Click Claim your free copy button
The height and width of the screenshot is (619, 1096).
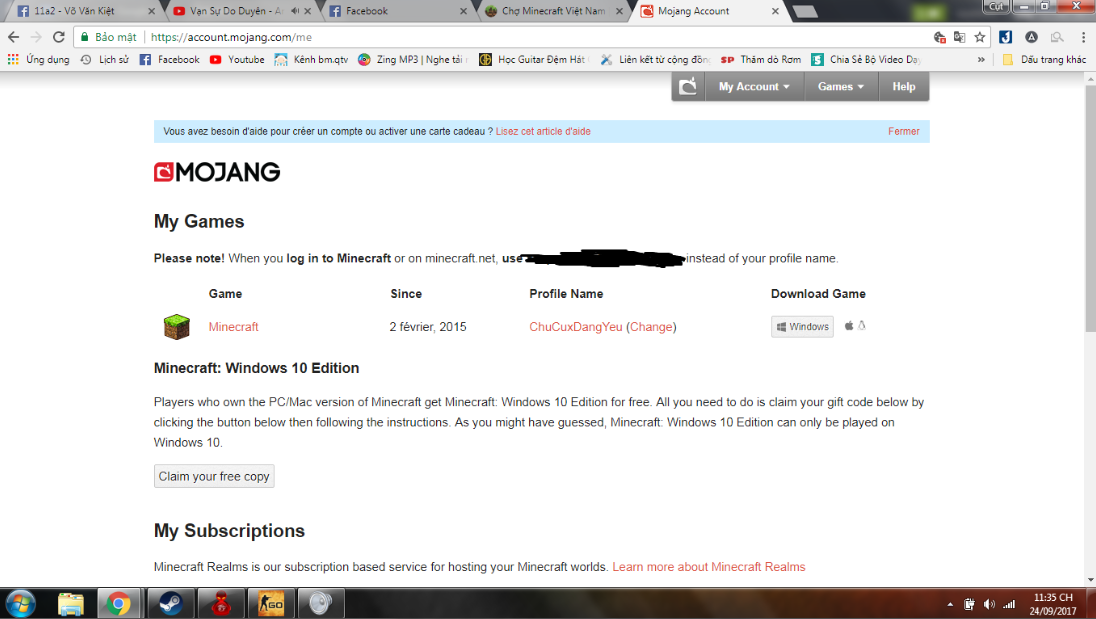click(214, 476)
